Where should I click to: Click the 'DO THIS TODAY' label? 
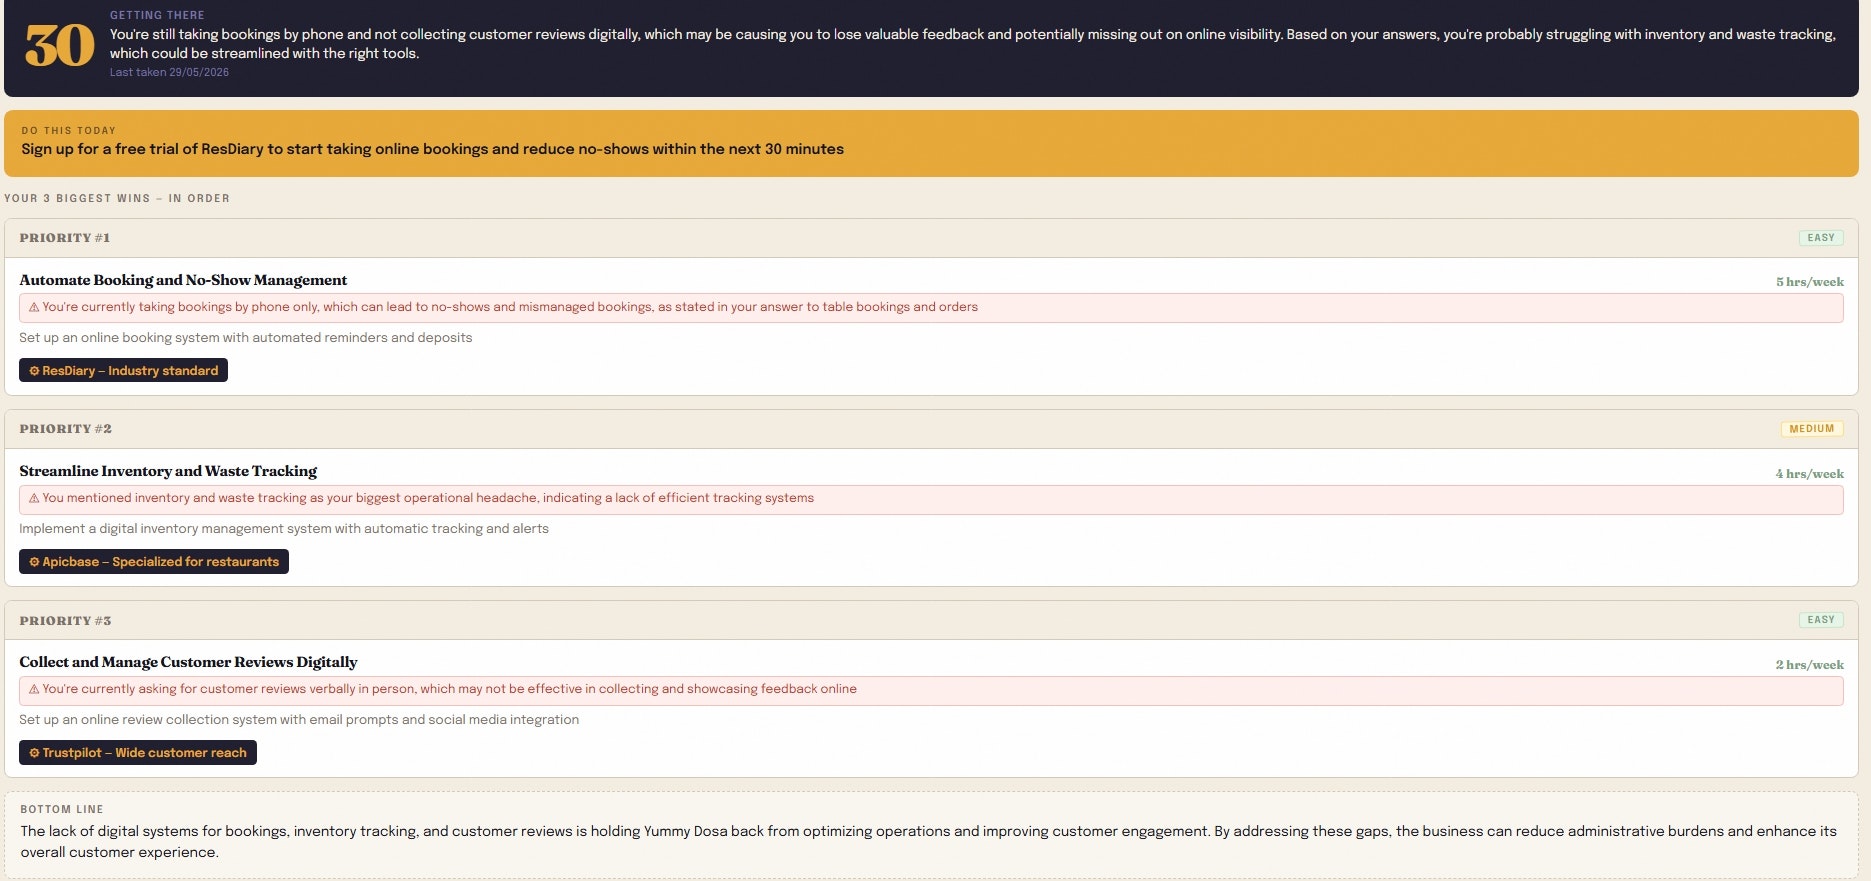click(x=69, y=130)
